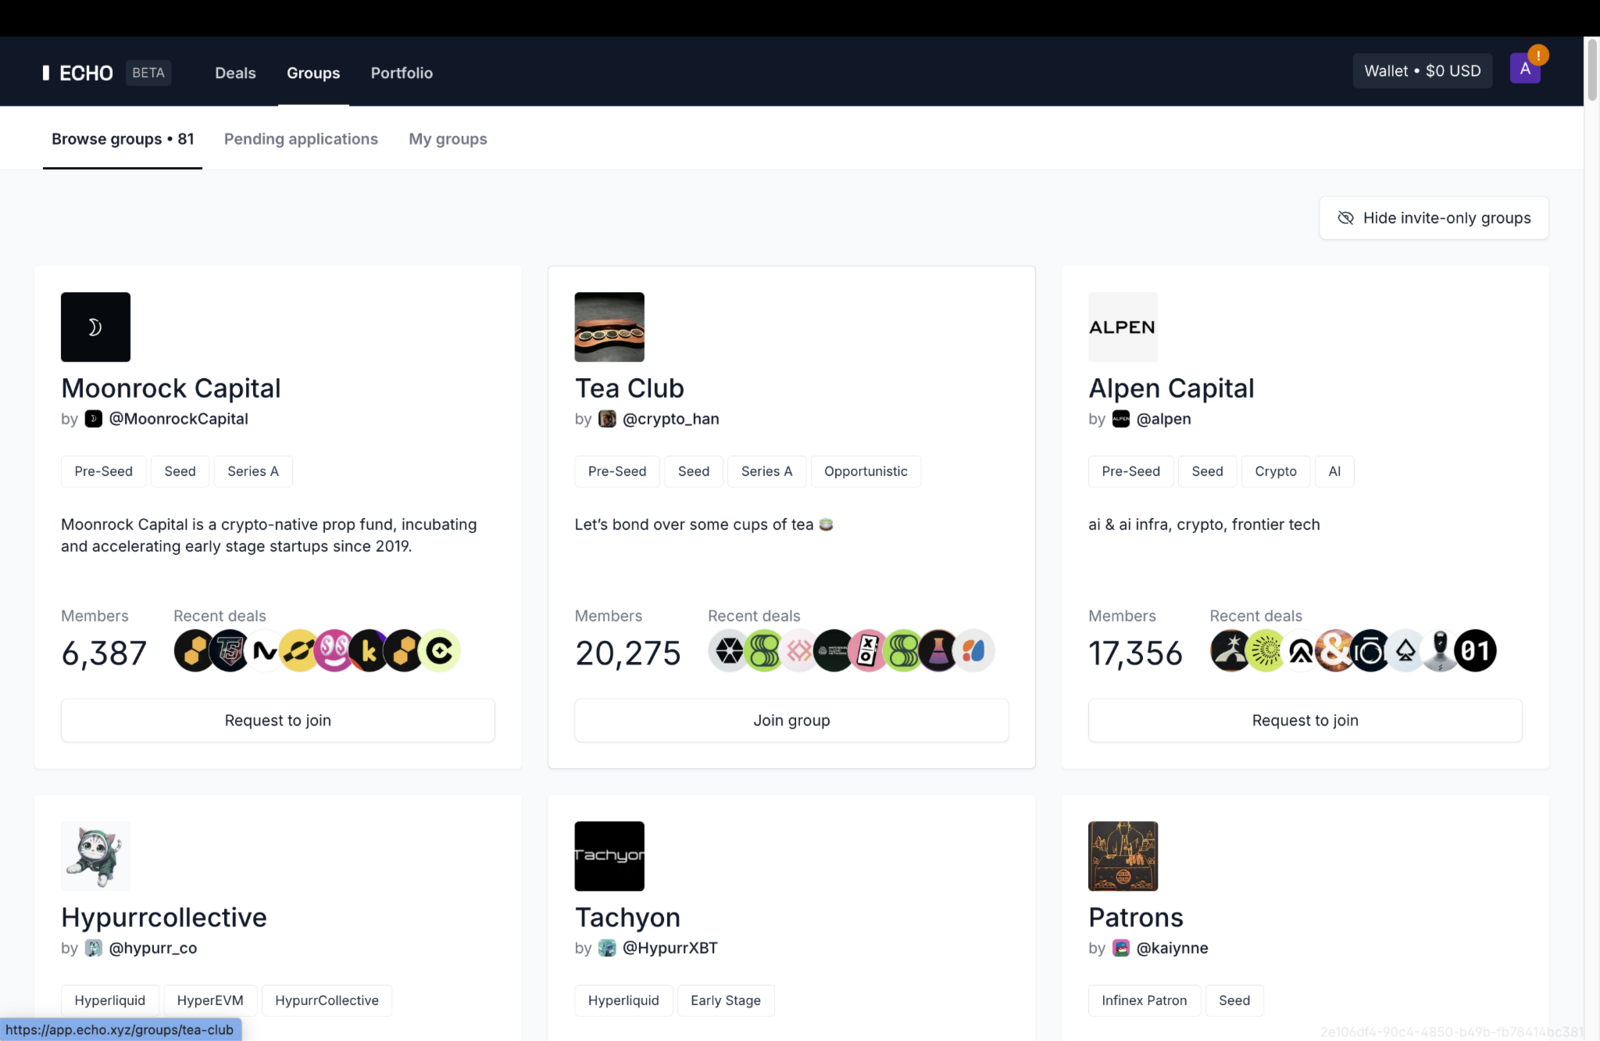The image size is (1600, 1041).
Task: Click the small avatar beside @kaiynne
Action: point(1121,948)
